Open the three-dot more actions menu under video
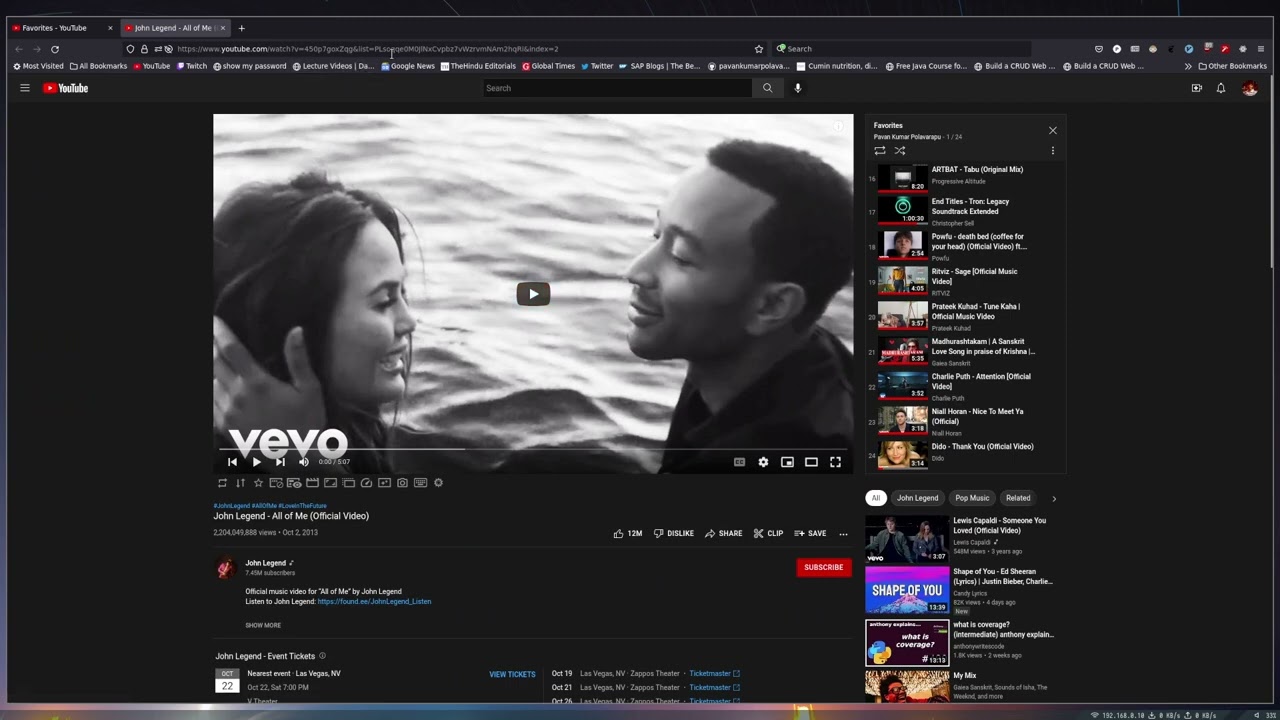 point(843,534)
